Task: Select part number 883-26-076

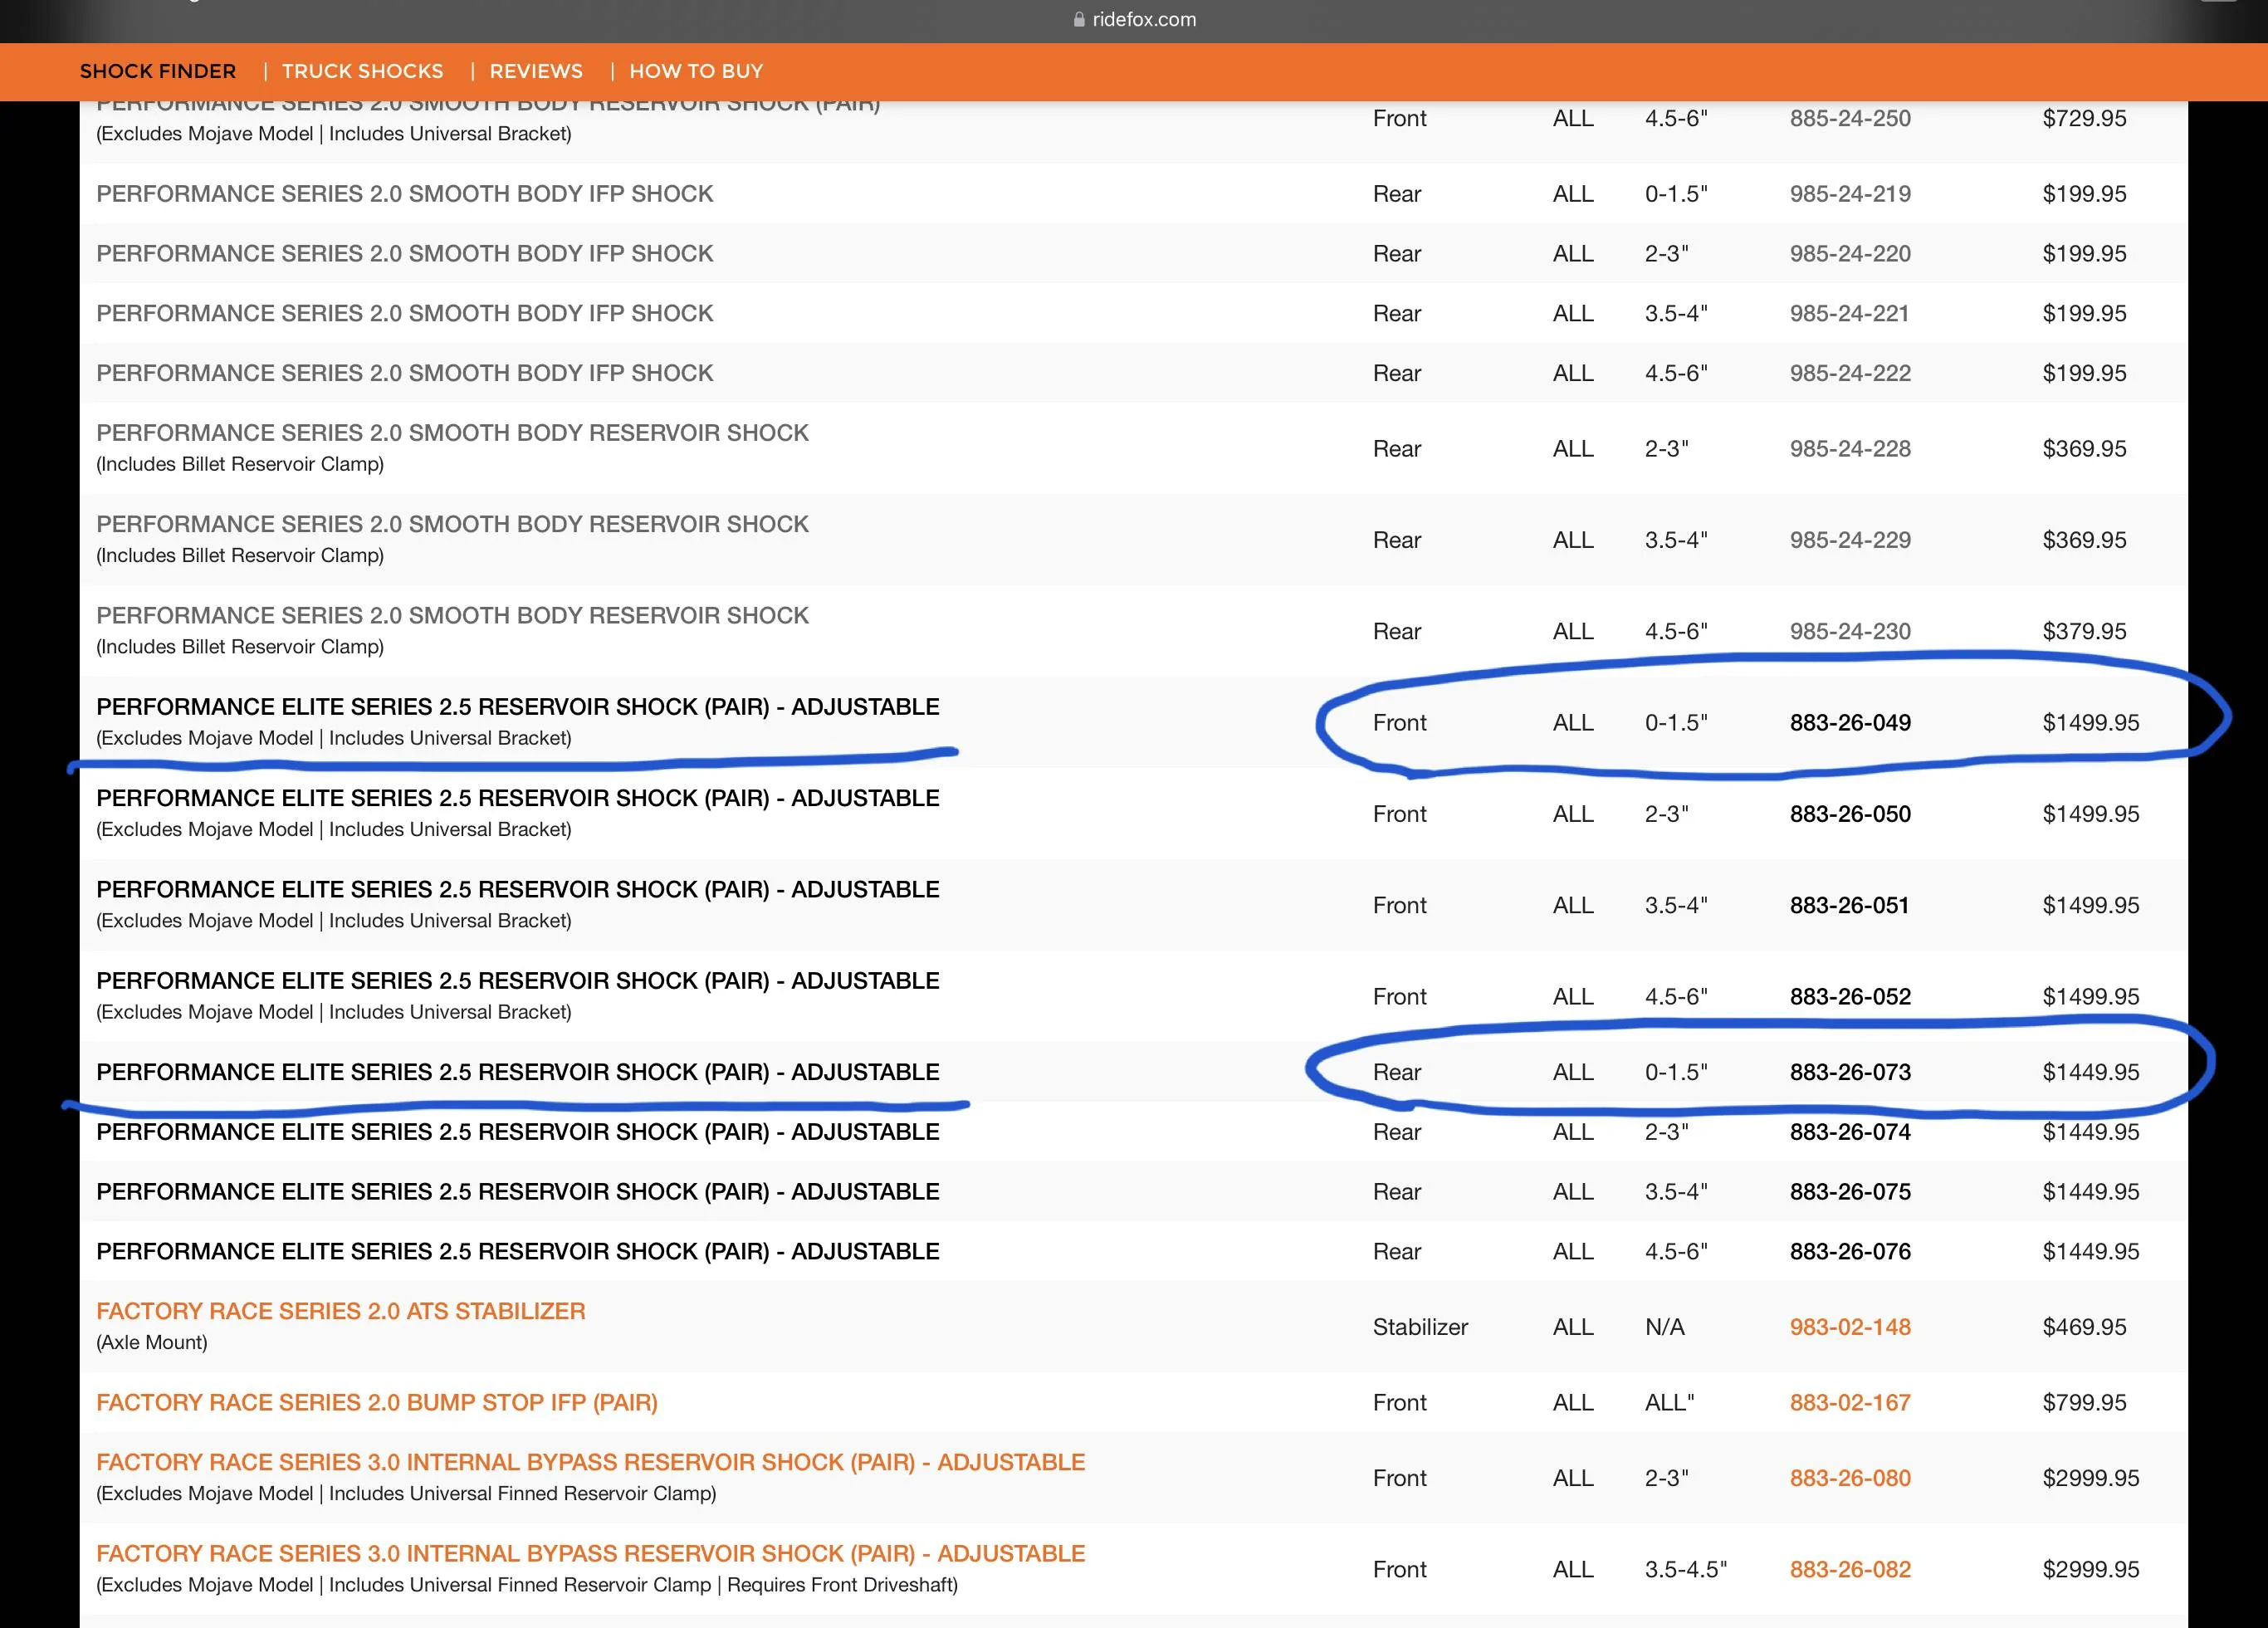Action: (x=1850, y=1251)
